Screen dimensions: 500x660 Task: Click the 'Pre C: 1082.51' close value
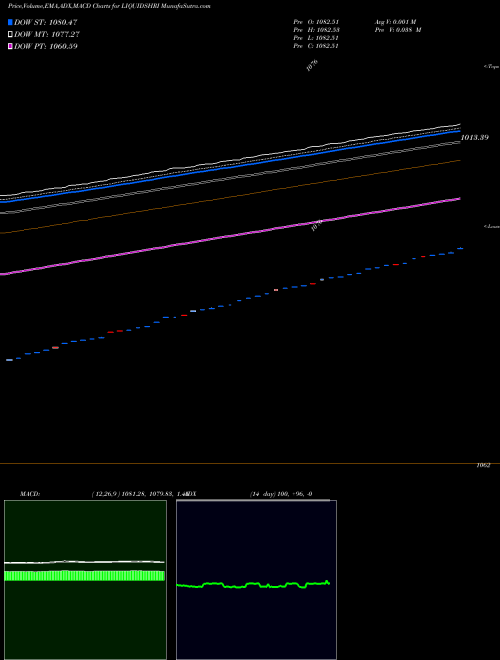316,46
